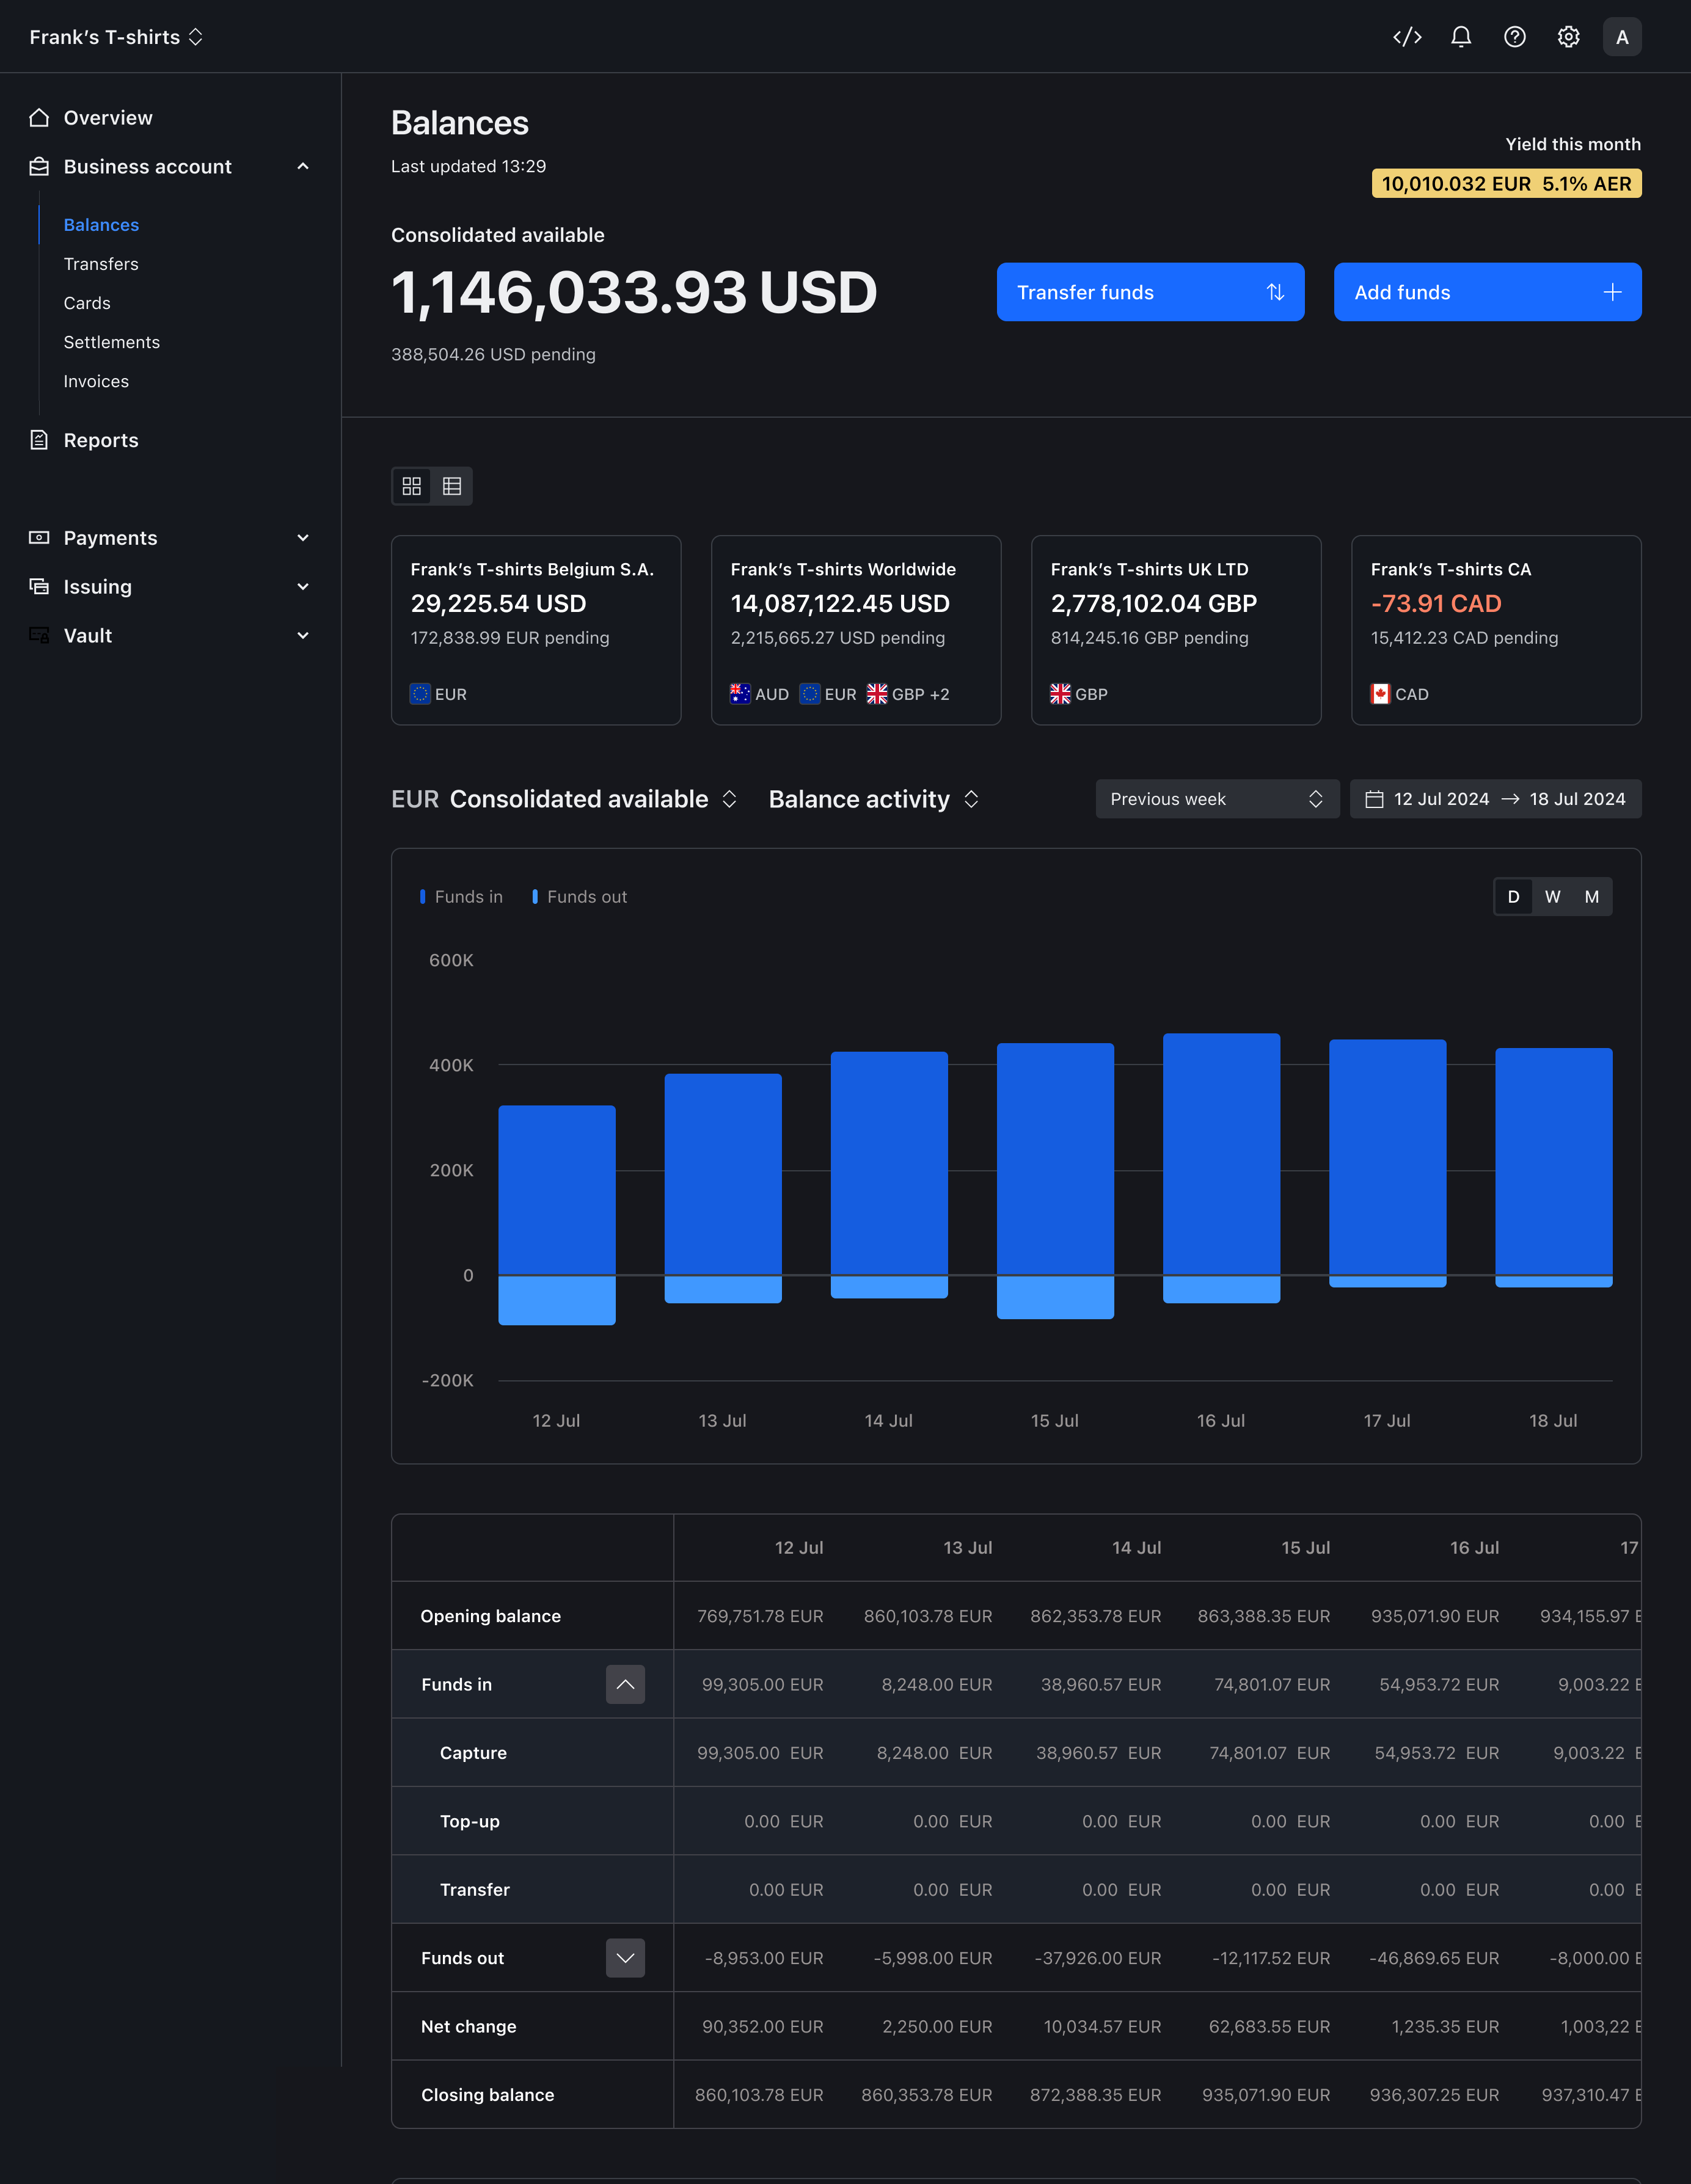
Task: Select monthly M chart granularity
Action: point(1591,897)
